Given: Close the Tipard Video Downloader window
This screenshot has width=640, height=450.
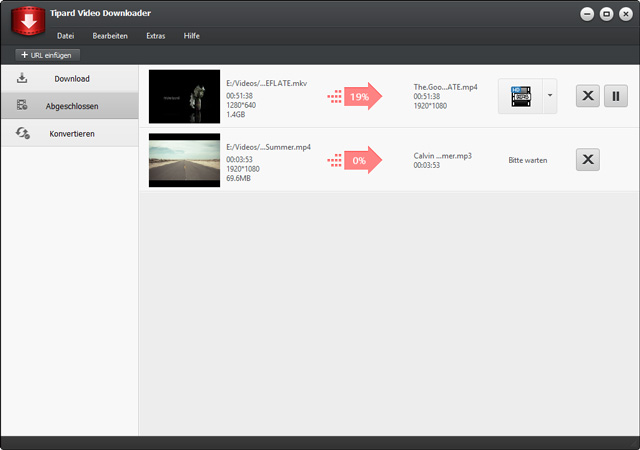Looking at the screenshot, I should pyautogui.click(x=626, y=14).
